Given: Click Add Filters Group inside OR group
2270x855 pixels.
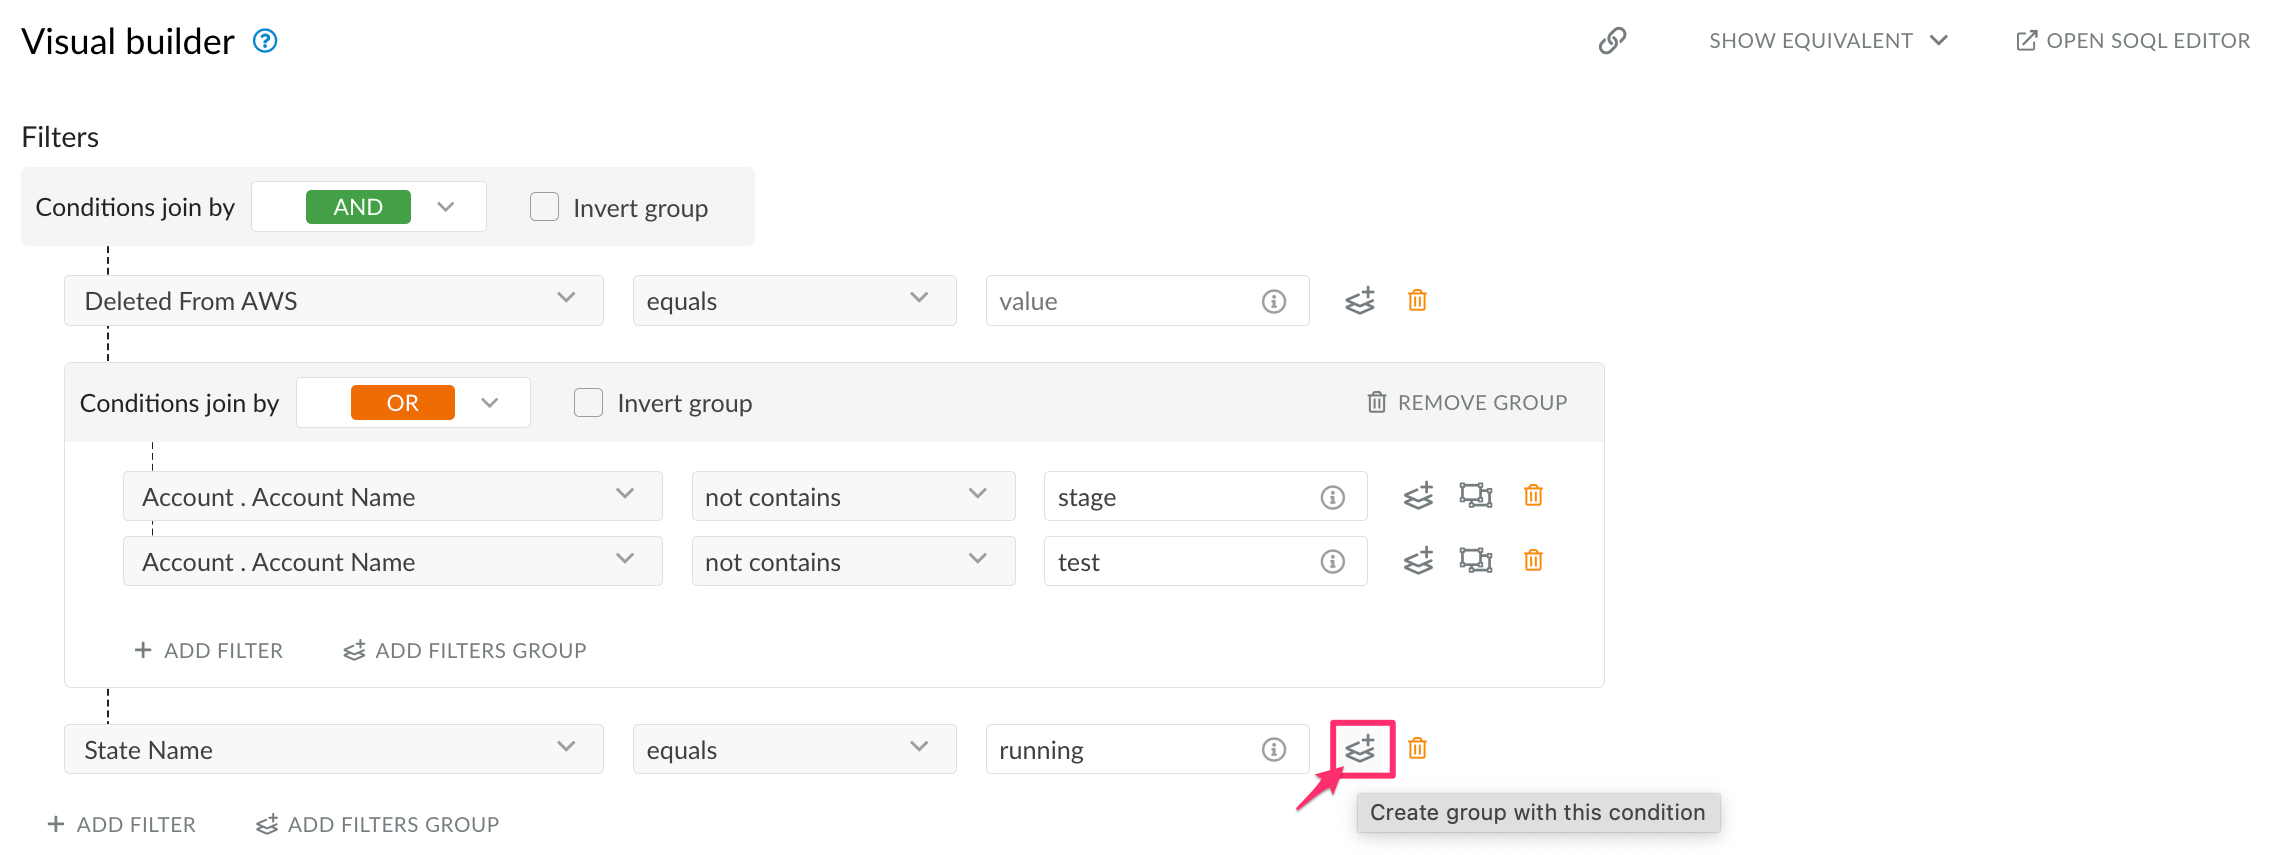Looking at the screenshot, I should coord(465,651).
